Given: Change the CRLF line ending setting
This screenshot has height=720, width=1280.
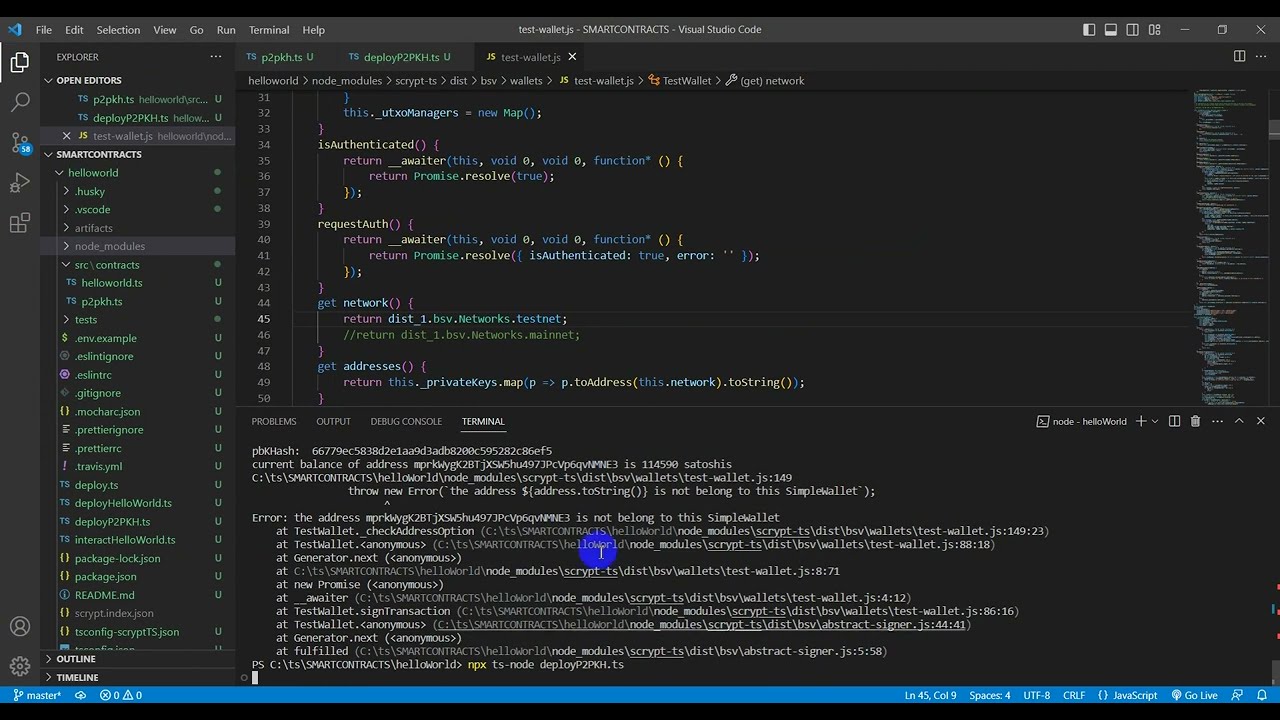Looking at the screenshot, I should pos(1073,695).
